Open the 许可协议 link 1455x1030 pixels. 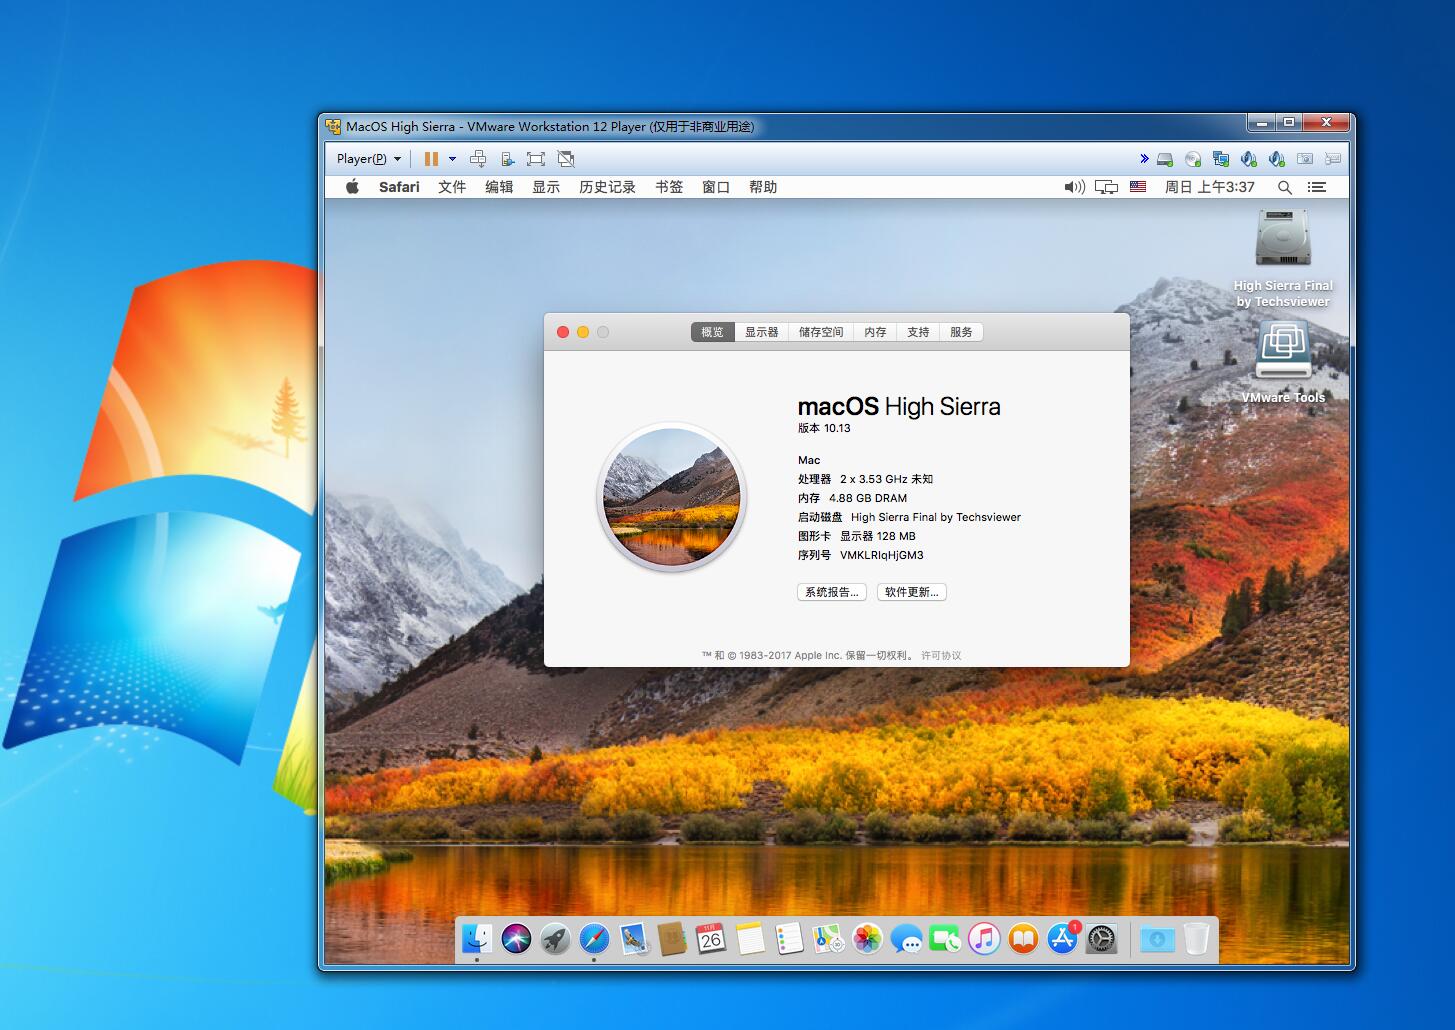click(x=941, y=656)
